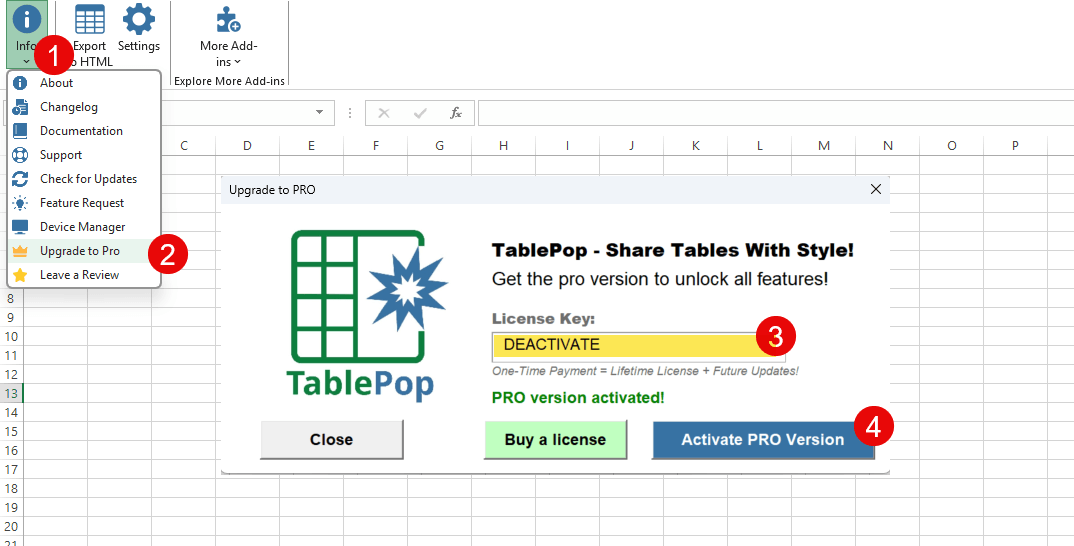This screenshot has width=1074, height=546.
Task: Expand the More Add-ins dropdown chevron
Action: pos(237,62)
